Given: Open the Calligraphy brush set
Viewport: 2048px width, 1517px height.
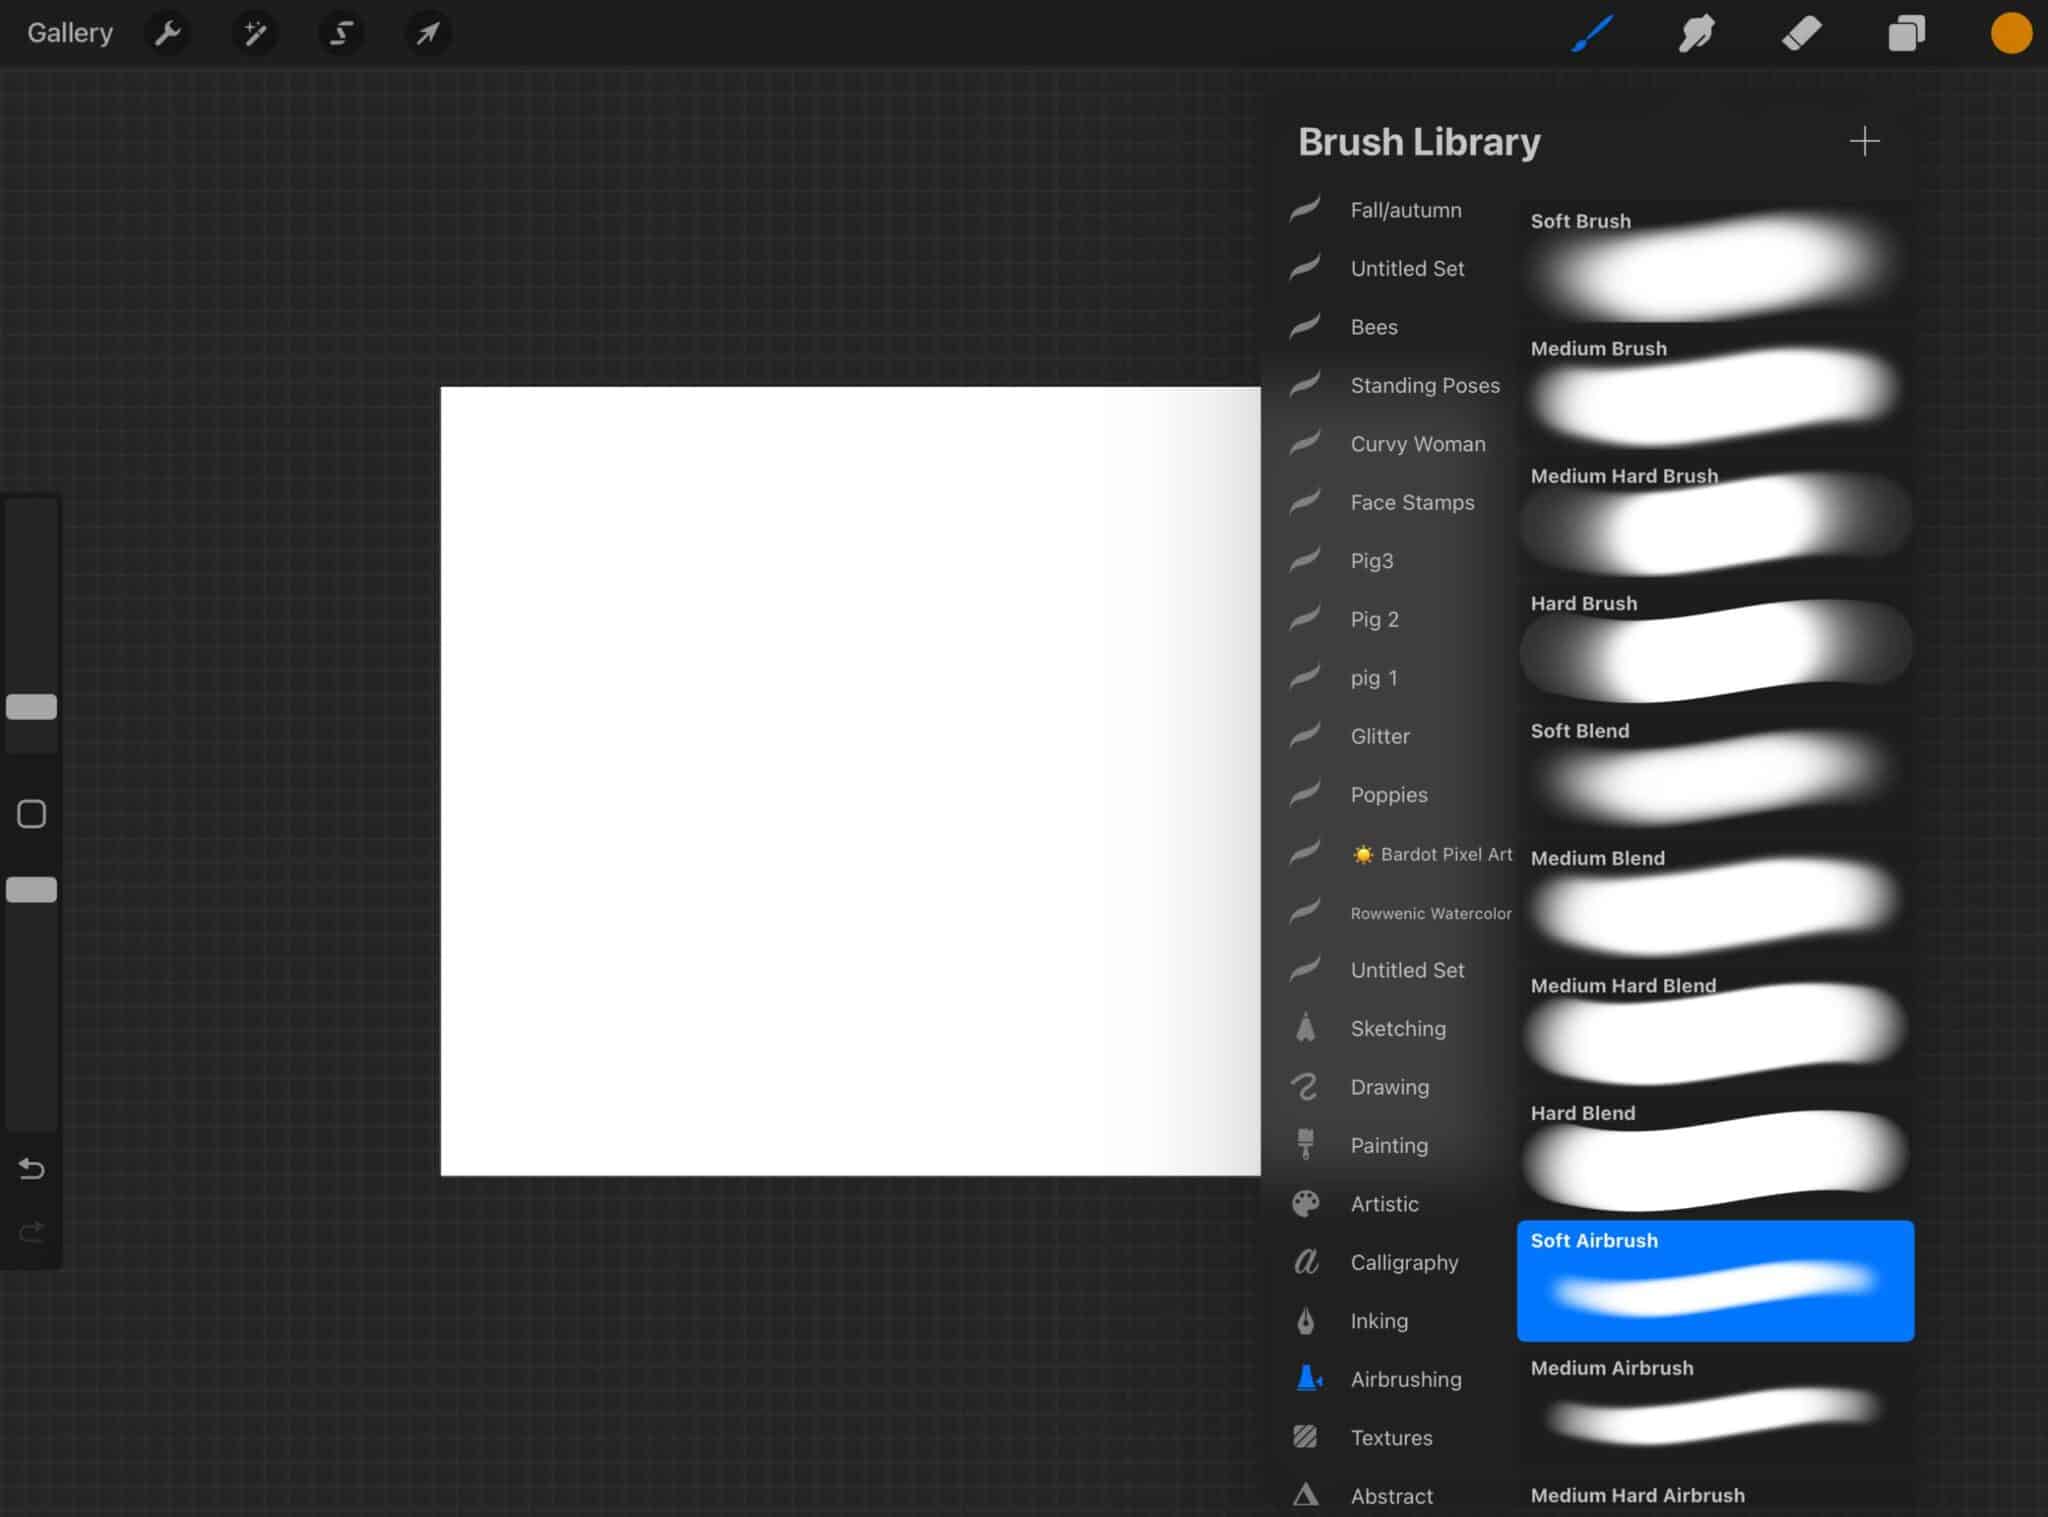Looking at the screenshot, I should point(1404,1262).
